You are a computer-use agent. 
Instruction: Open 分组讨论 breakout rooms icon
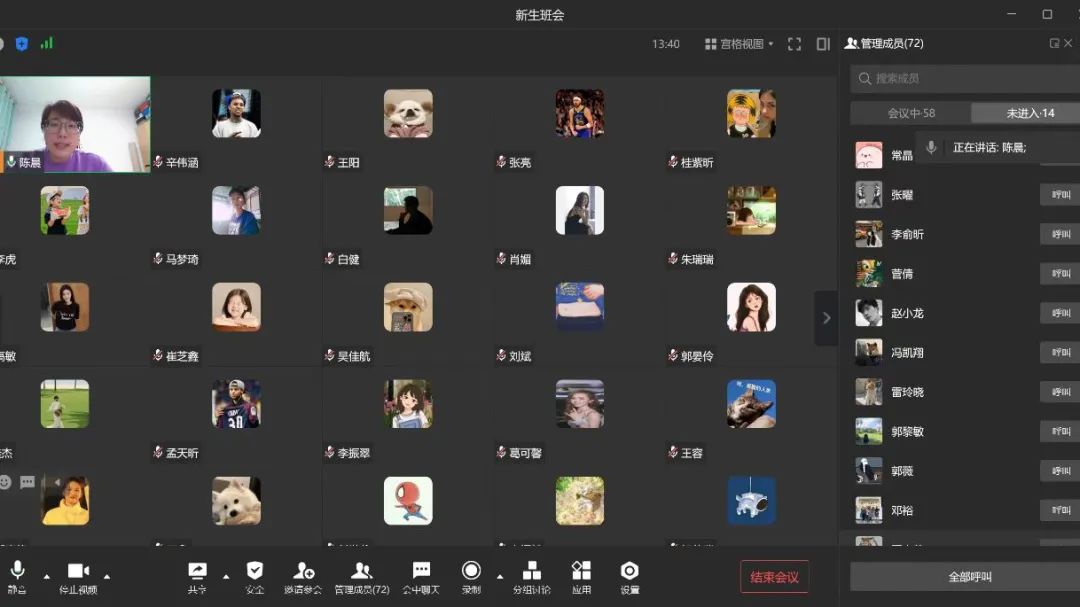click(532, 573)
